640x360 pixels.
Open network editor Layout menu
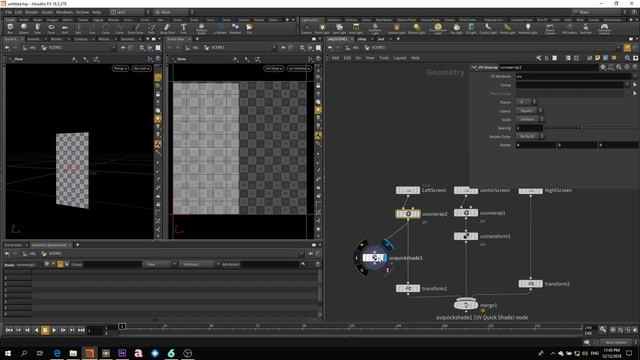[400, 58]
